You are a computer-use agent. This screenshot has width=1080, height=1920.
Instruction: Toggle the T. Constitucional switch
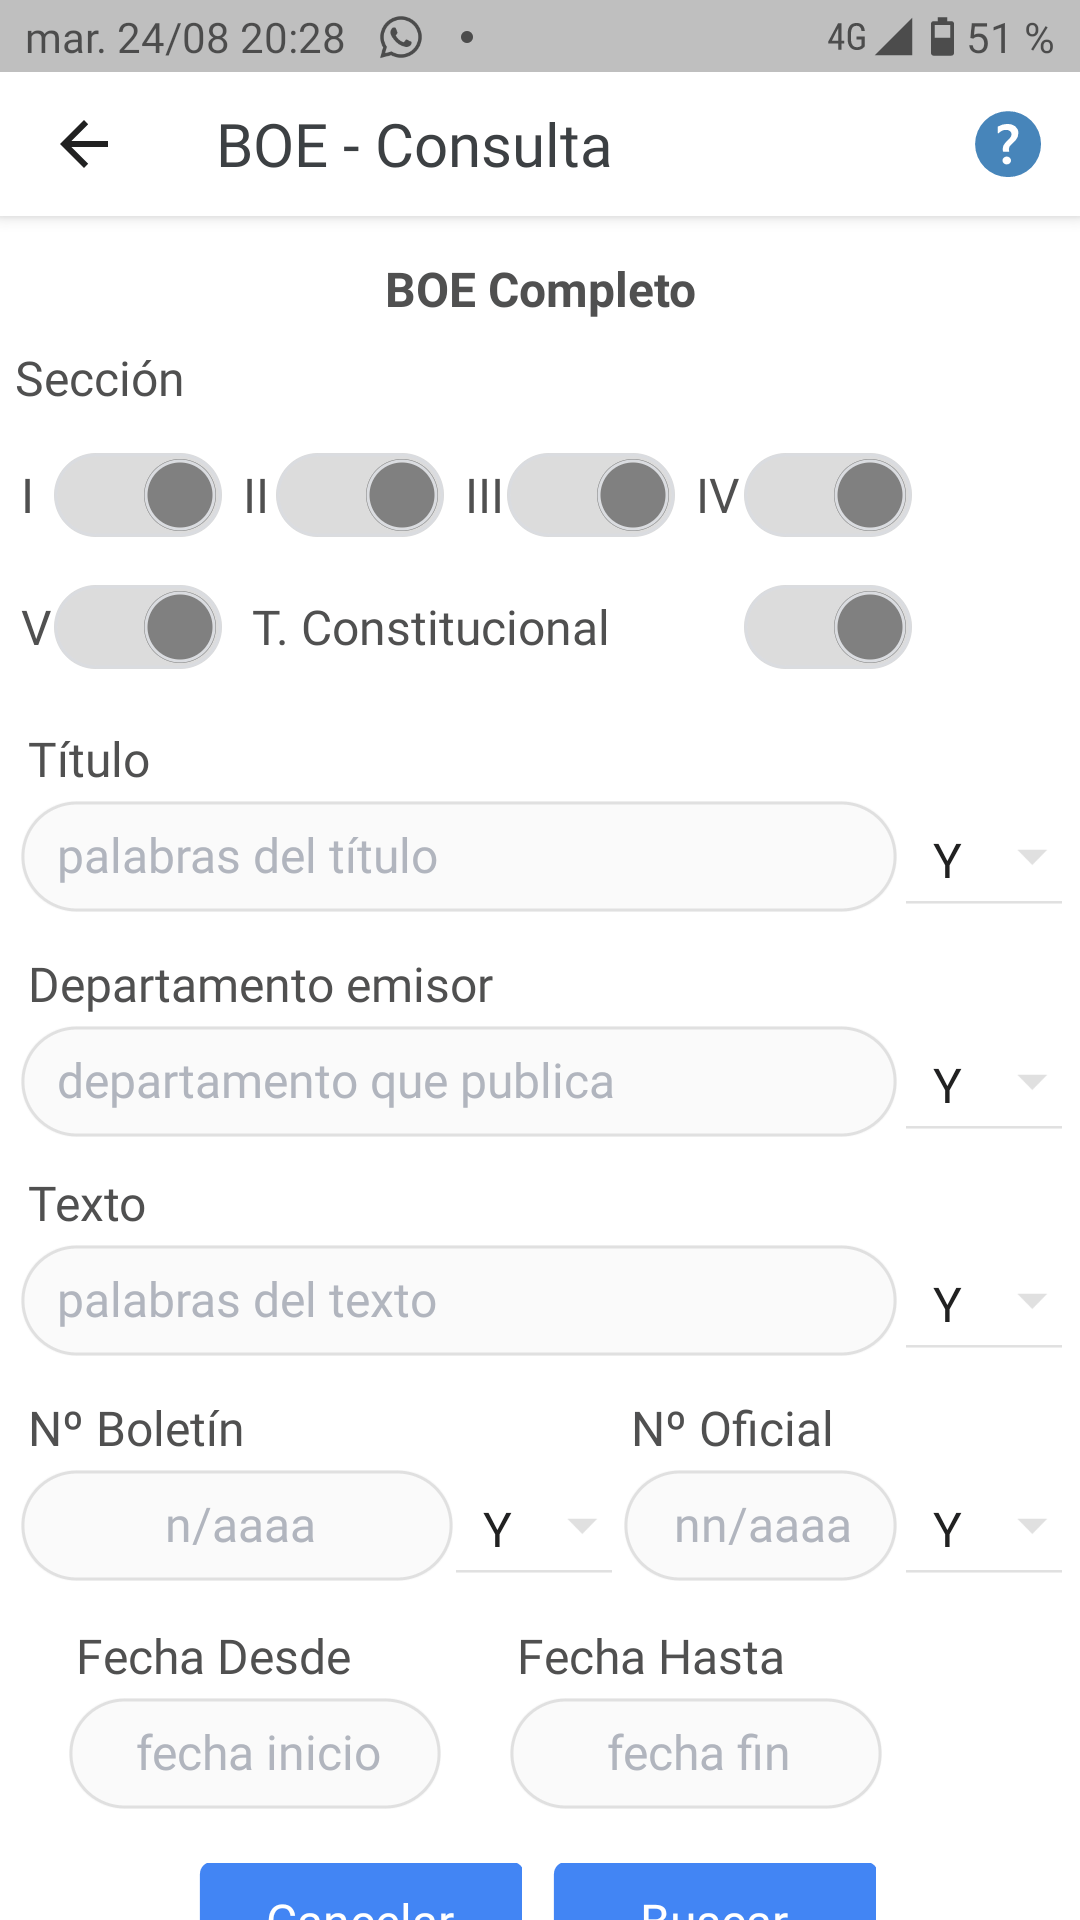[827, 627]
